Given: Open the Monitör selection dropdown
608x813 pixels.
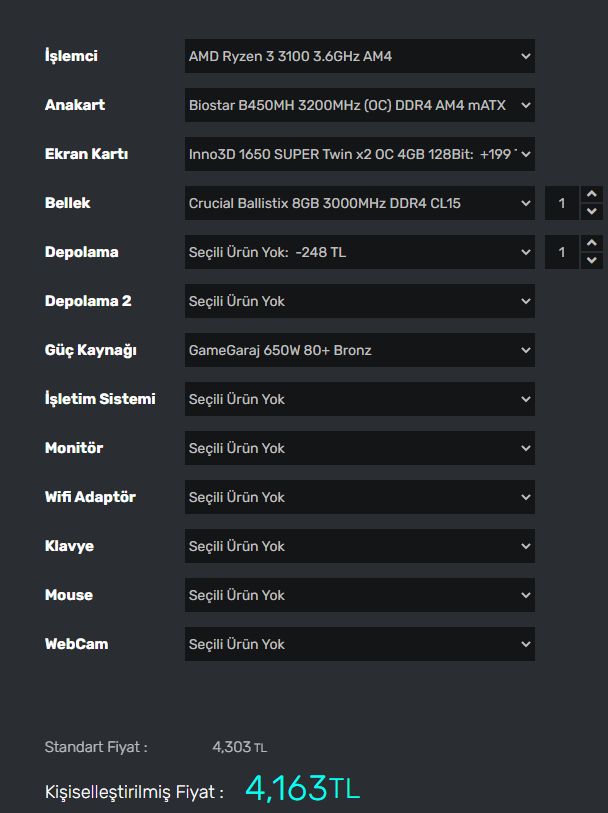Looking at the screenshot, I should pyautogui.click(x=359, y=448).
